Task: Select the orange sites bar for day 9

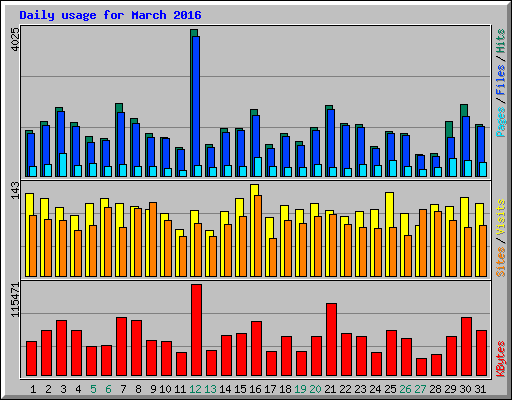Action: point(153,239)
